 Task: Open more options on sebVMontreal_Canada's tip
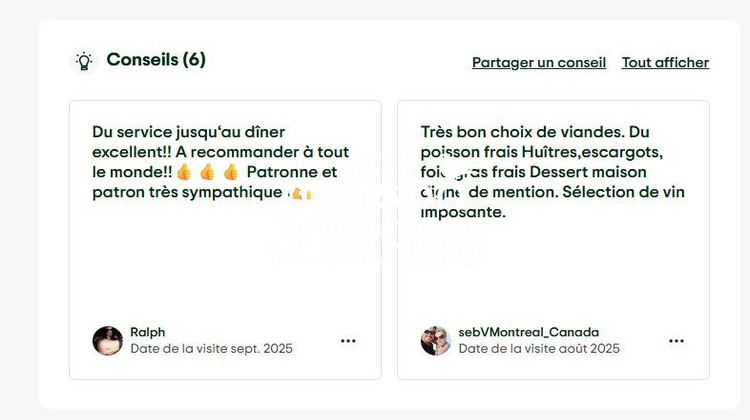pyautogui.click(x=676, y=341)
